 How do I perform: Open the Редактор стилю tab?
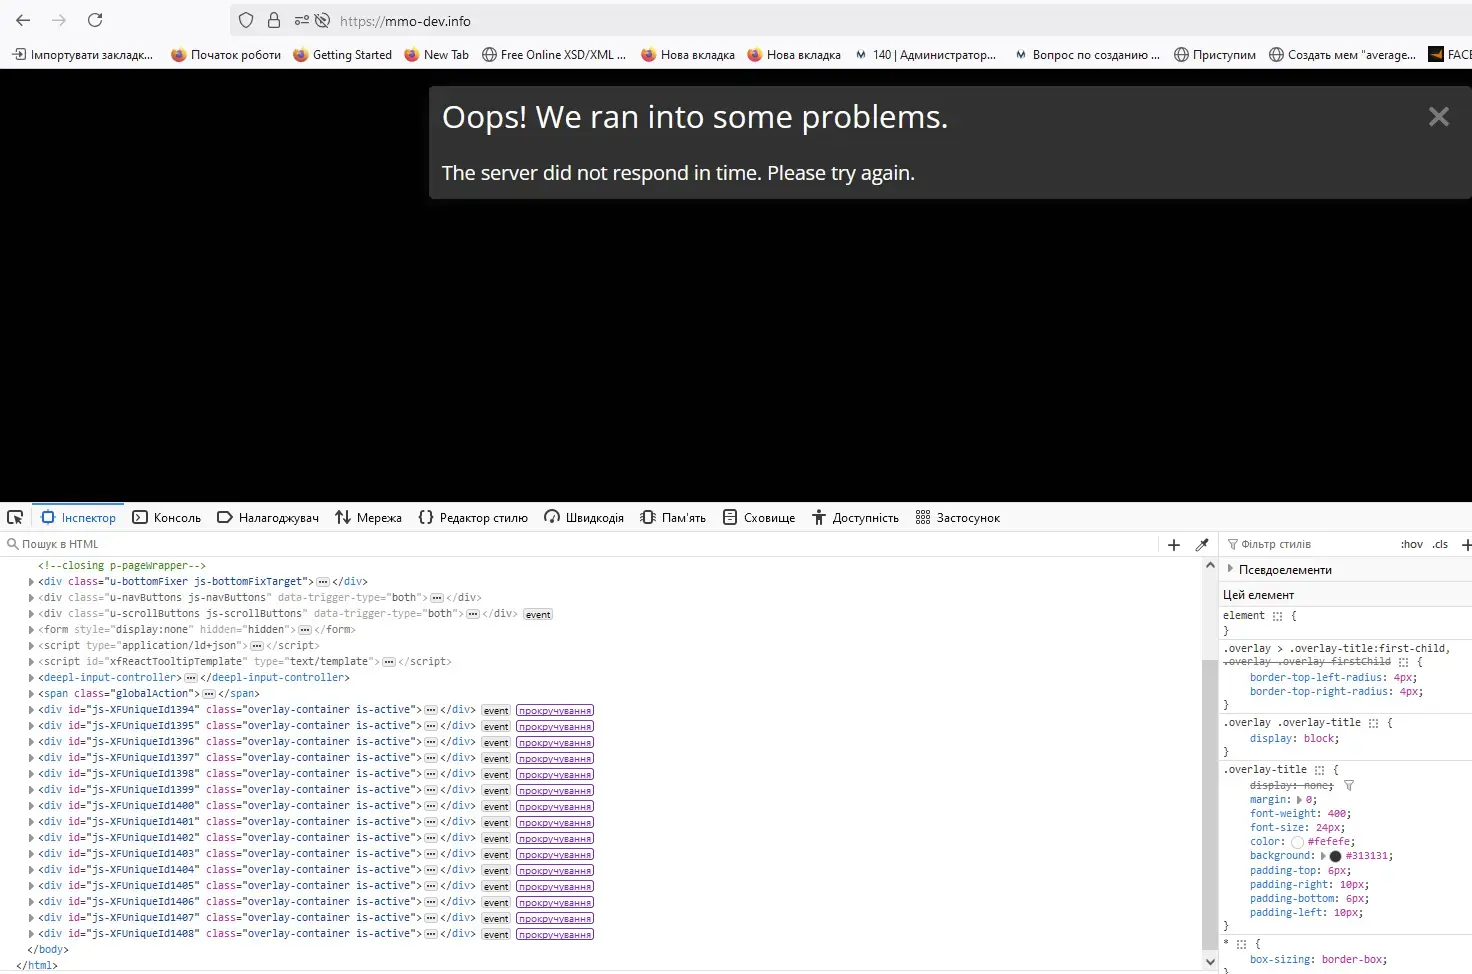pyautogui.click(x=473, y=517)
